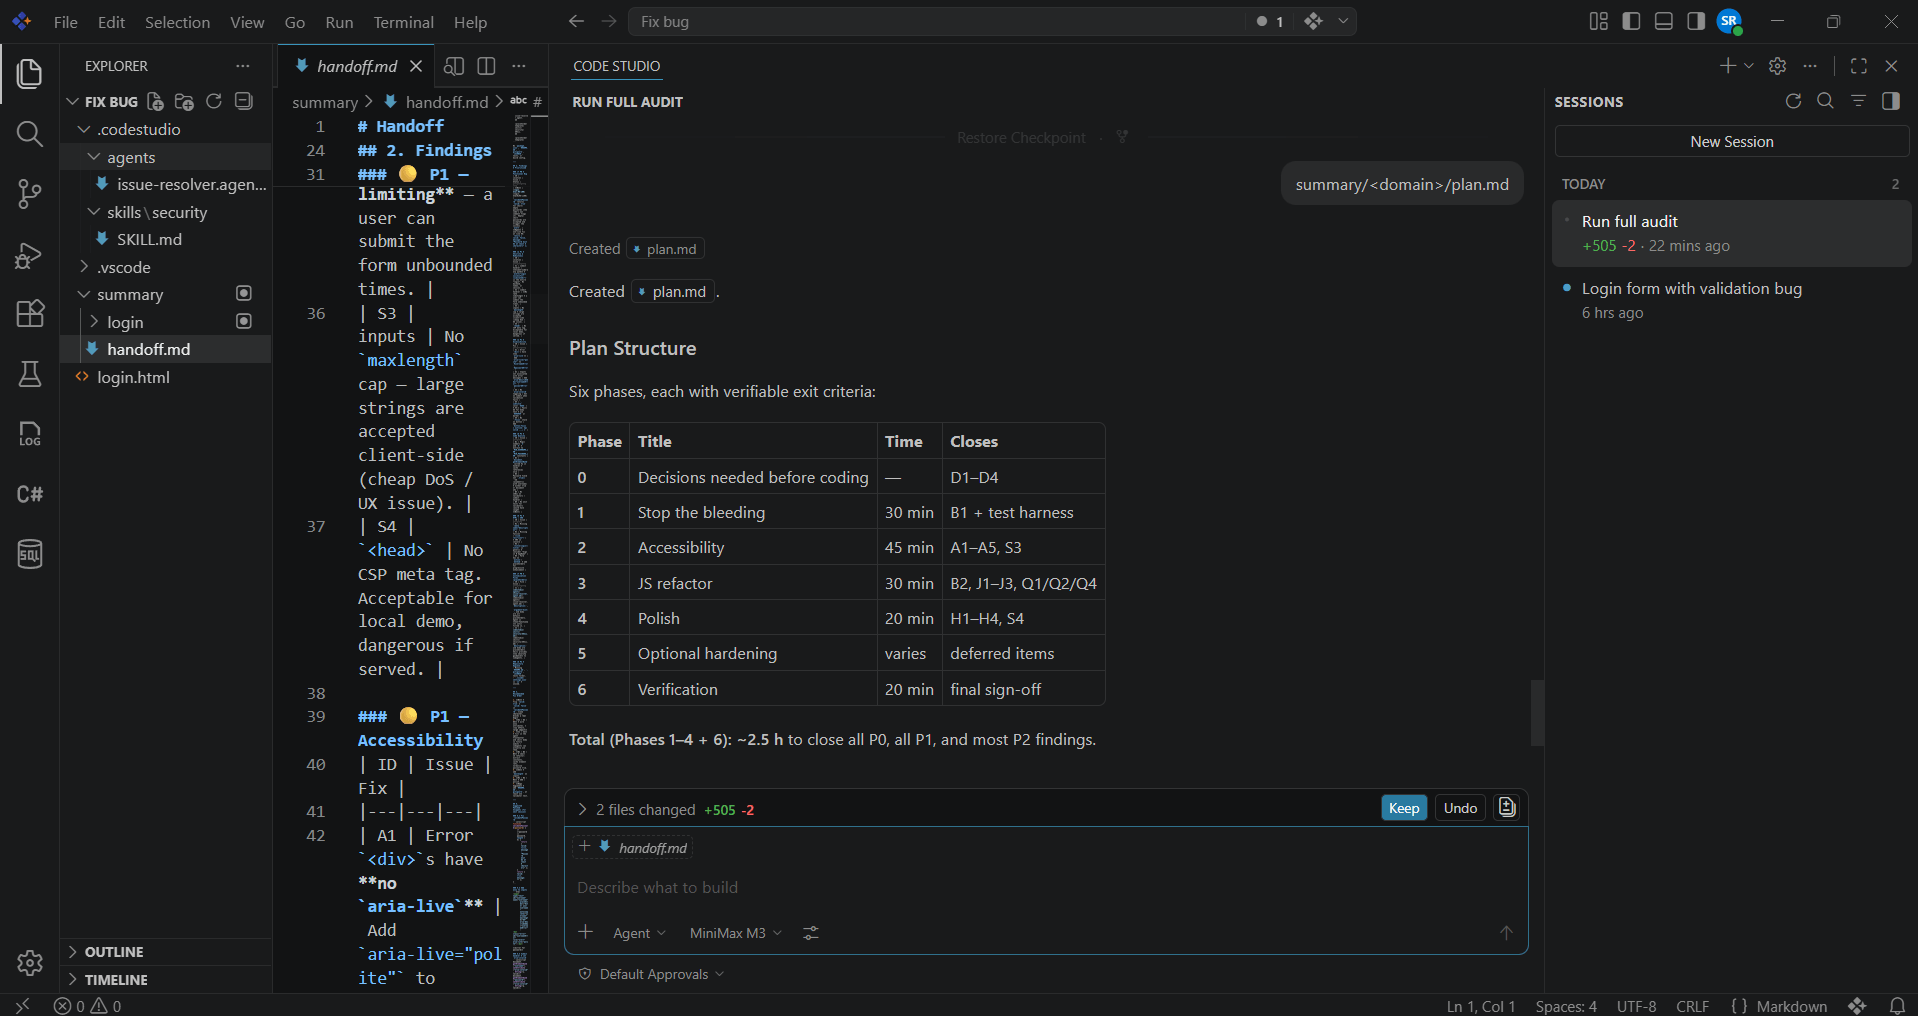Toggle the primary side bar

click(x=1631, y=21)
